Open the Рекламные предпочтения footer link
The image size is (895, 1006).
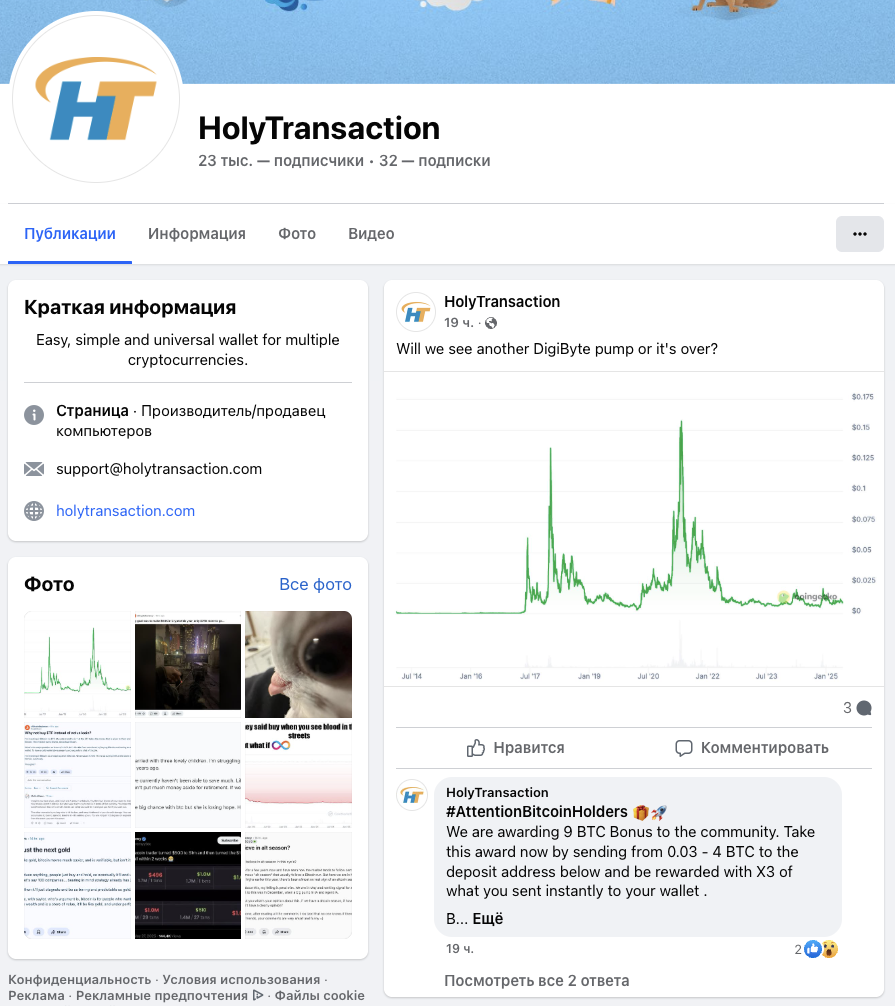click(x=169, y=995)
